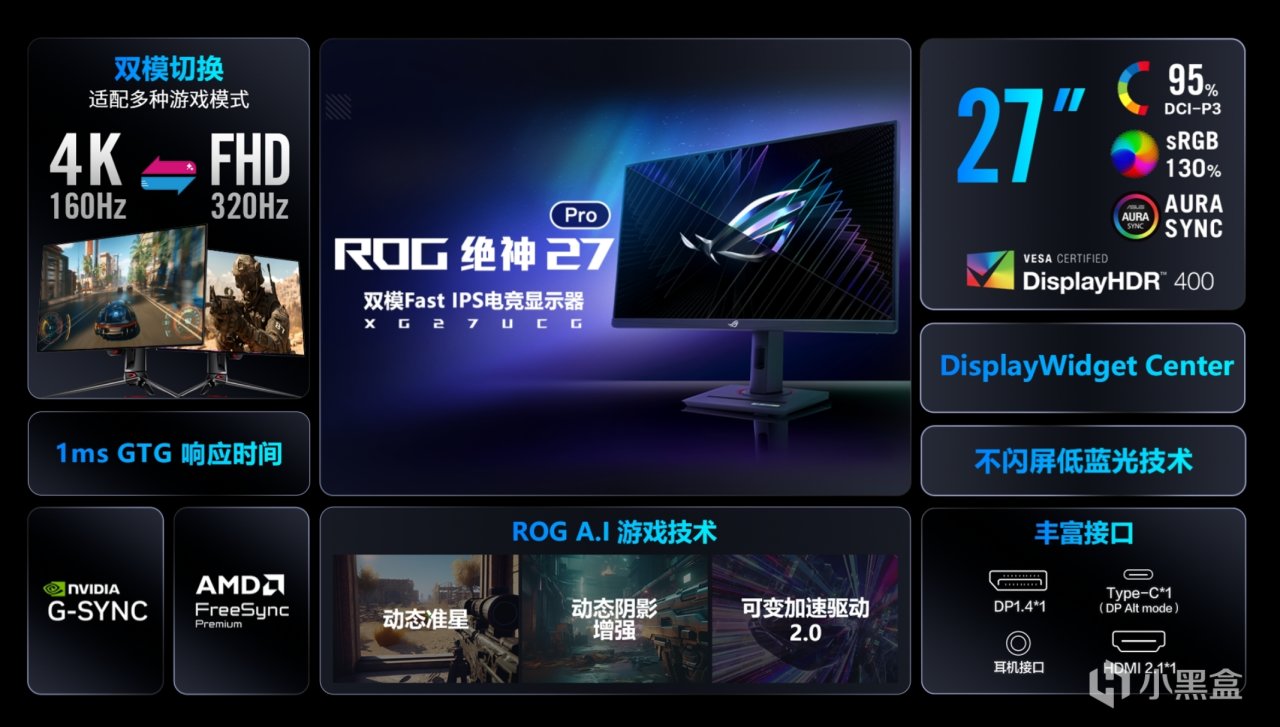The height and width of the screenshot is (727, 1280).
Task: Select the DP1.4 port icon
Action: coord(1018,581)
